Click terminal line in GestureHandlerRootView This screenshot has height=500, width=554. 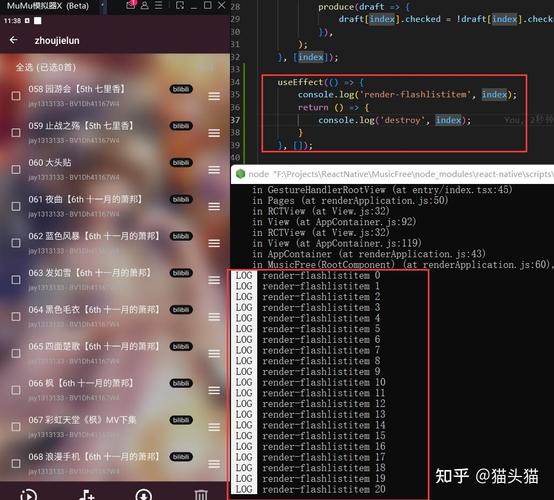tap(382, 190)
